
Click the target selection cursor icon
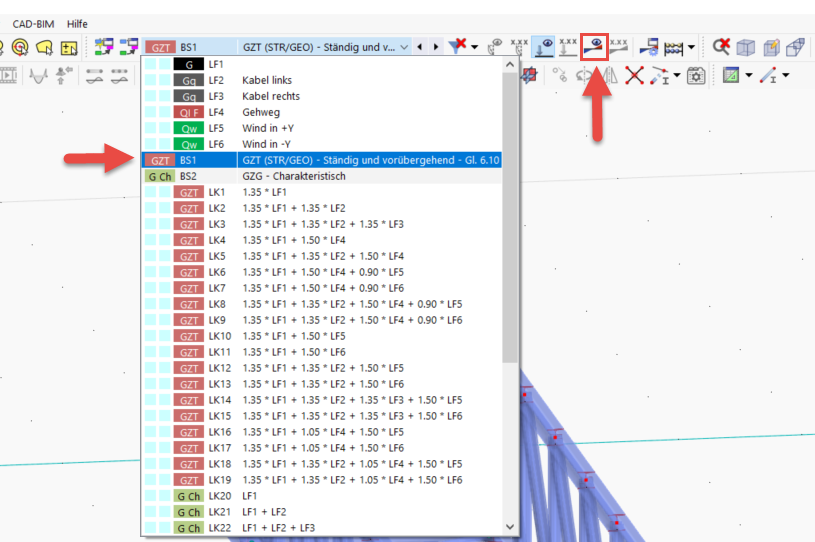click(20, 47)
